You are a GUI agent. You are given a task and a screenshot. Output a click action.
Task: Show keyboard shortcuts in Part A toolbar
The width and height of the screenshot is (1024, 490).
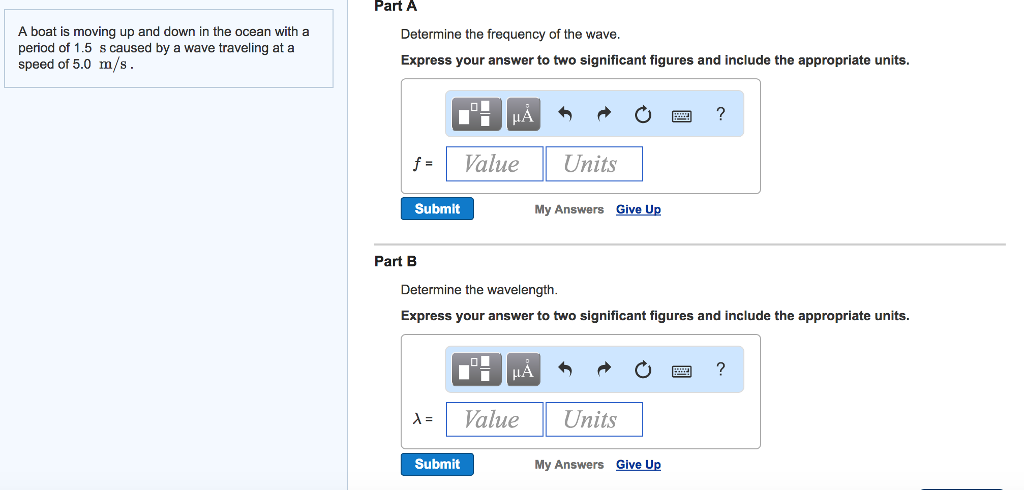pos(682,116)
